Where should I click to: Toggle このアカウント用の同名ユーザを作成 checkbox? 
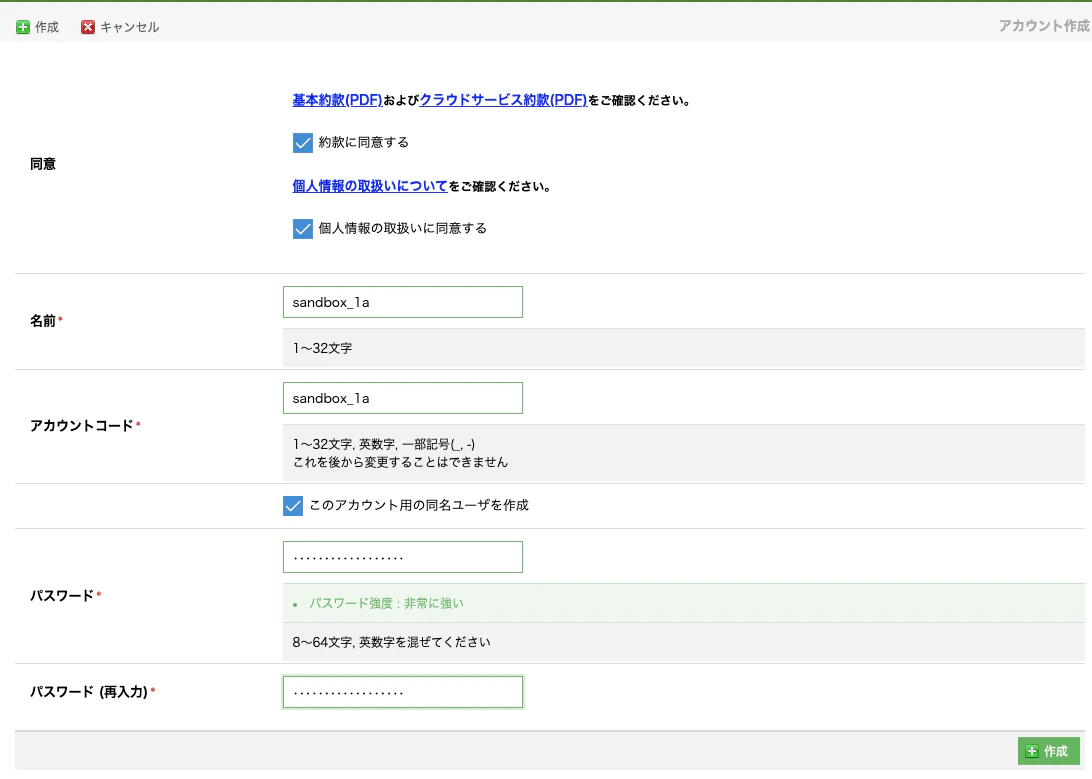pos(292,505)
